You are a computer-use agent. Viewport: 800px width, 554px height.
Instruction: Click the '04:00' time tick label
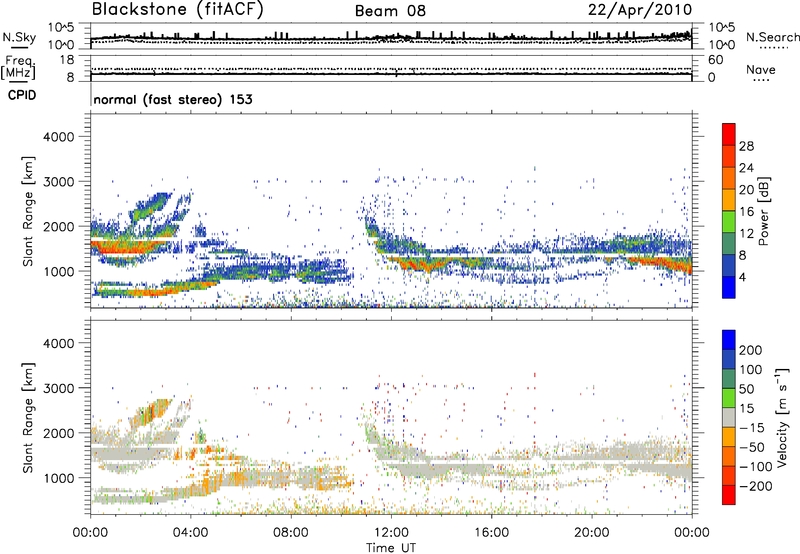click(x=191, y=533)
